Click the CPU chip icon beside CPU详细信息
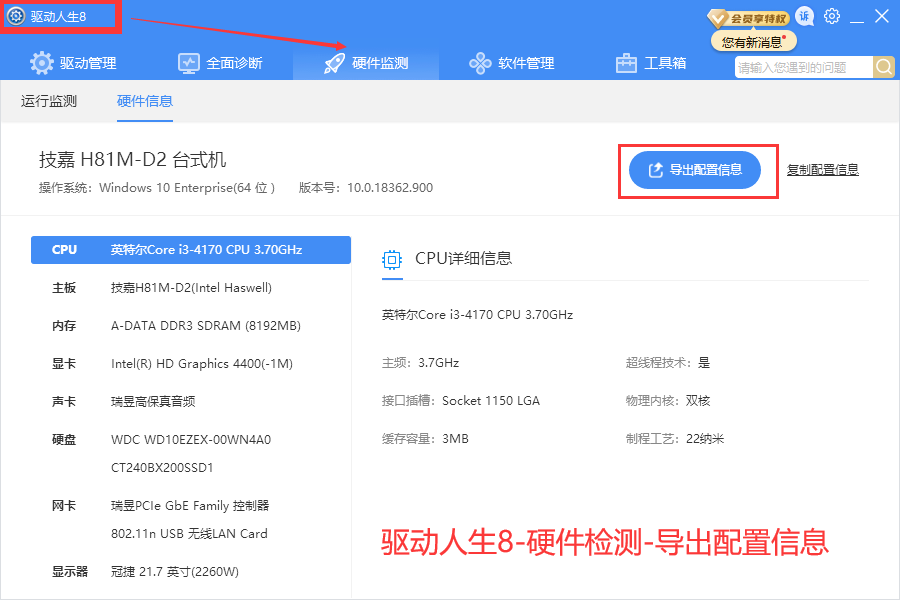900x600 pixels. 392,260
